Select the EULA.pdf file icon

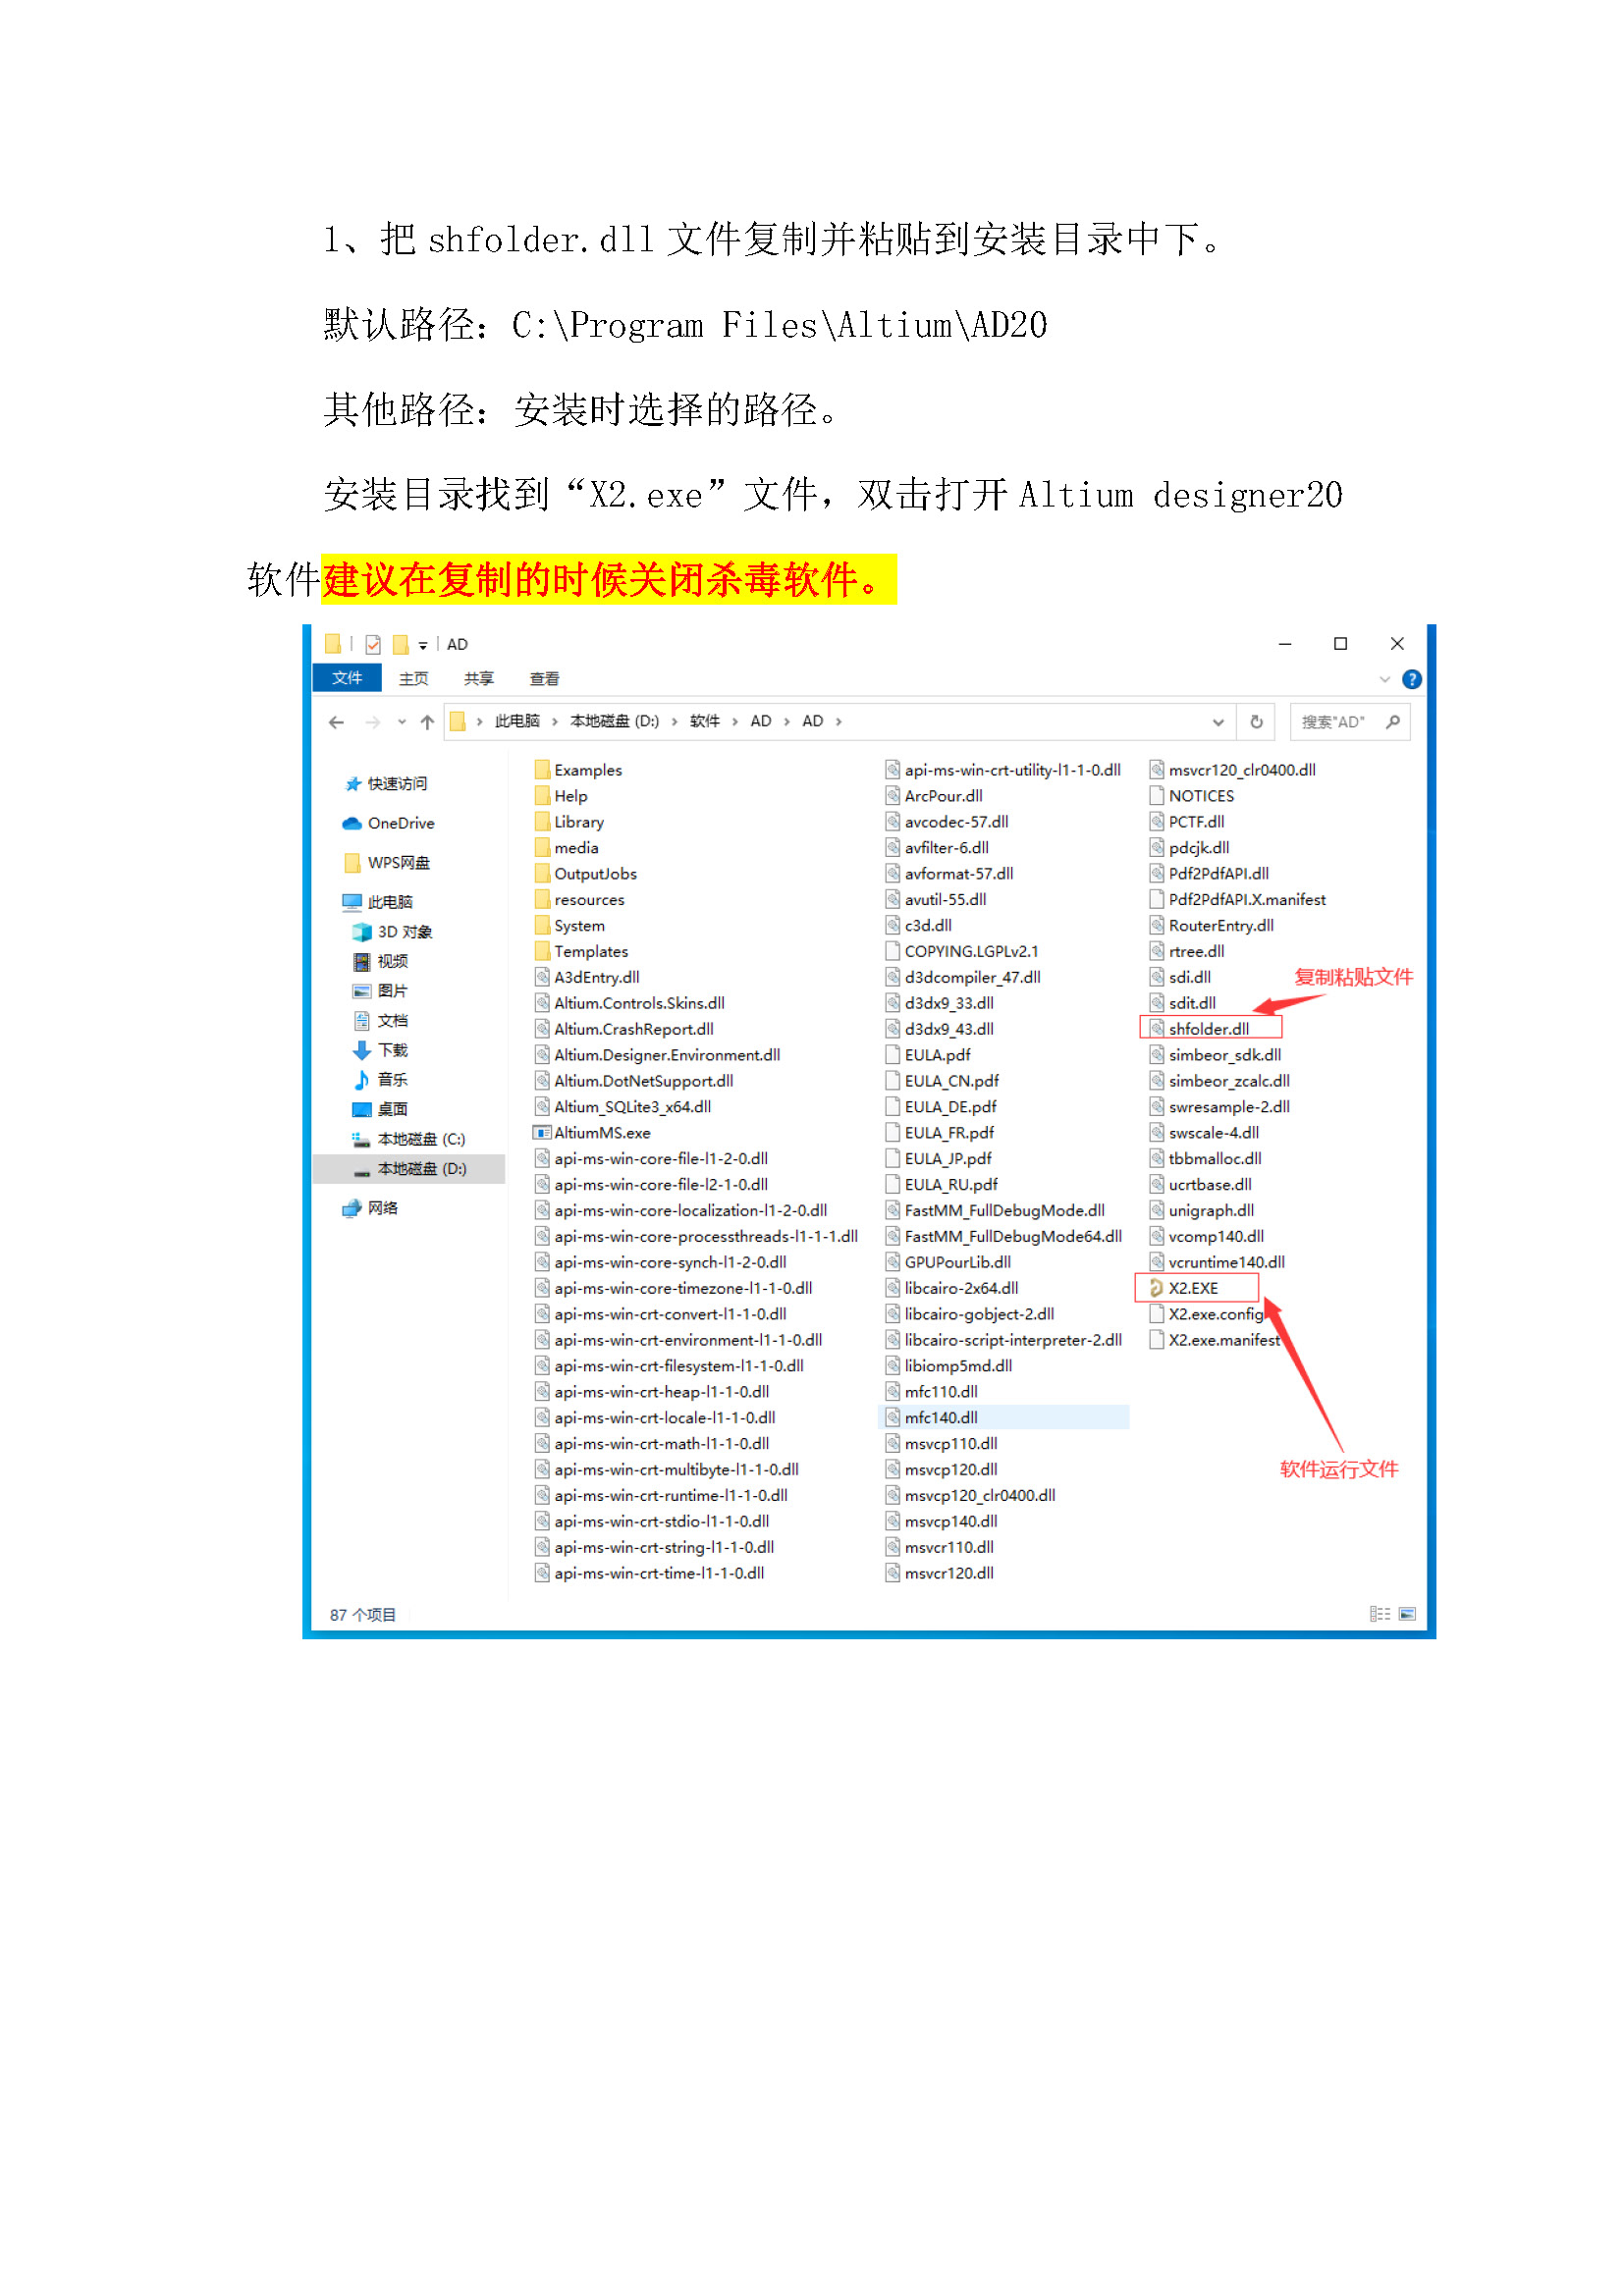[x=893, y=1054]
